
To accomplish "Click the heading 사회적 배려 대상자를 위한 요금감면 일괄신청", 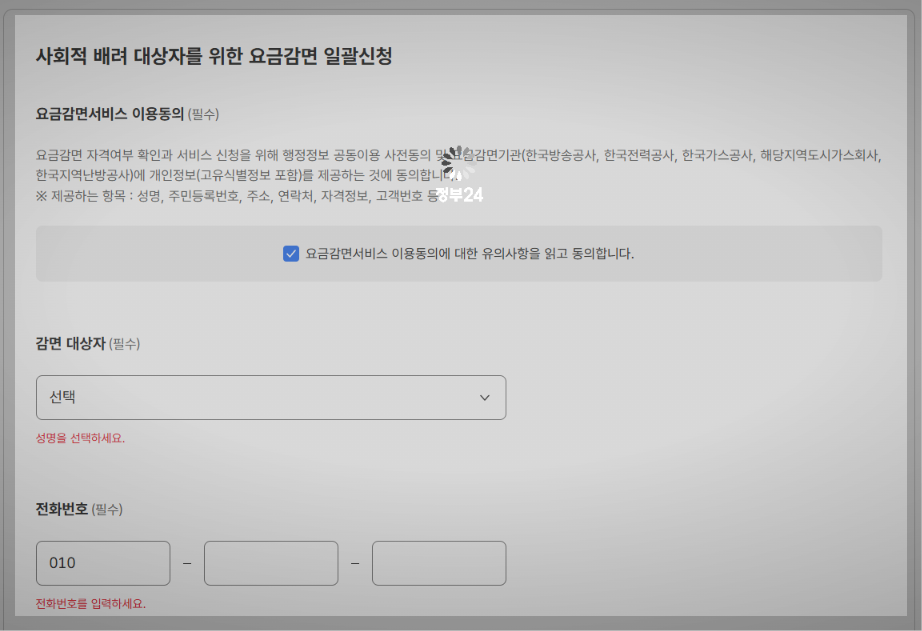I will pos(214,56).
